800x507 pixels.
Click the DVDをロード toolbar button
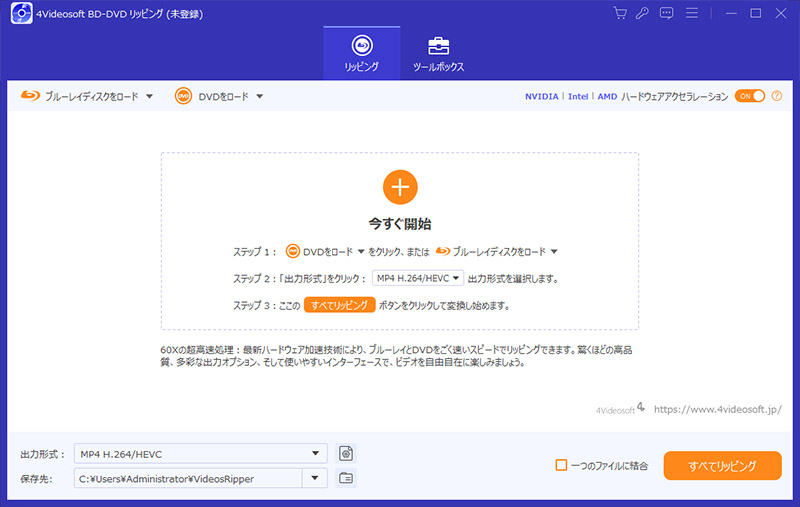(219, 96)
